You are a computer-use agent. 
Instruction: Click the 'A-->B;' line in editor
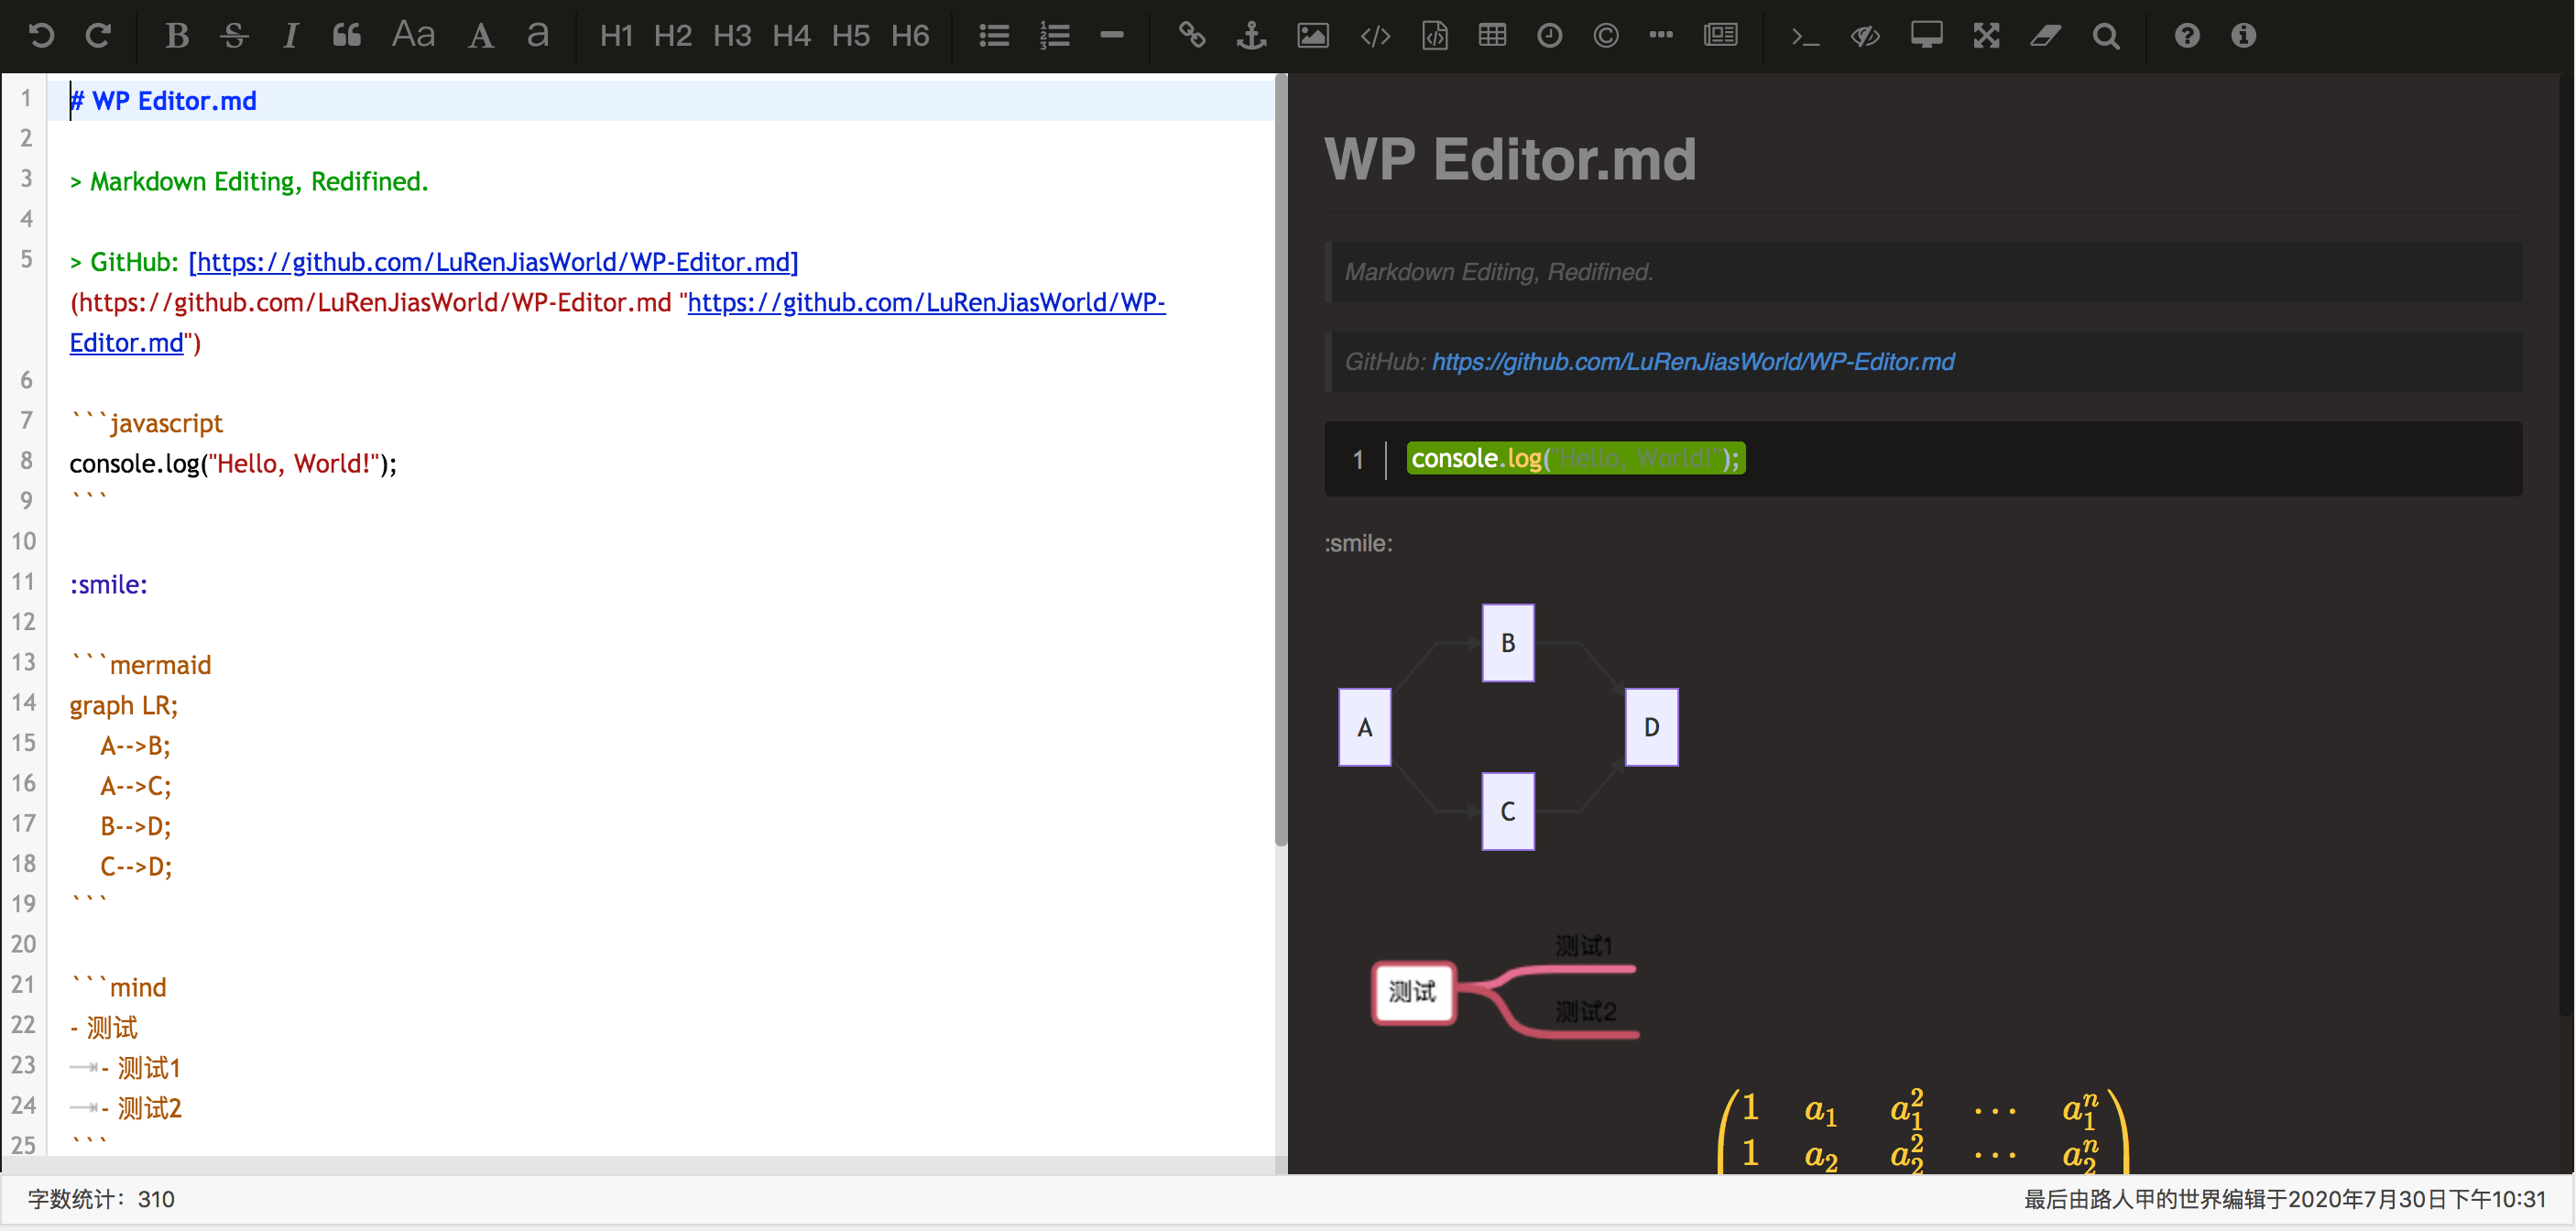pos(136,746)
